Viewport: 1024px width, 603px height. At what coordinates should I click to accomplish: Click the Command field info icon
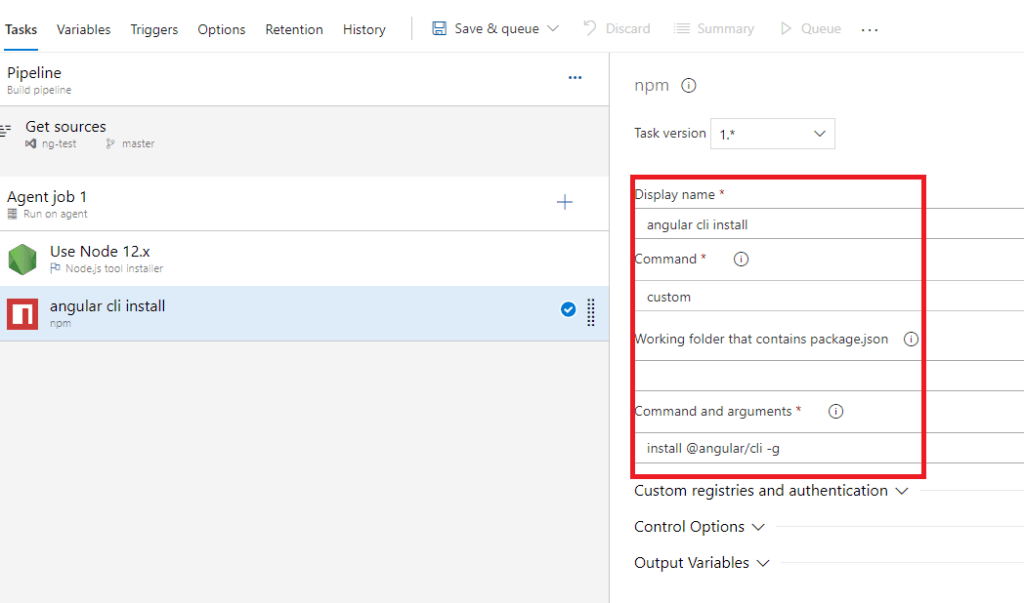click(741, 259)
